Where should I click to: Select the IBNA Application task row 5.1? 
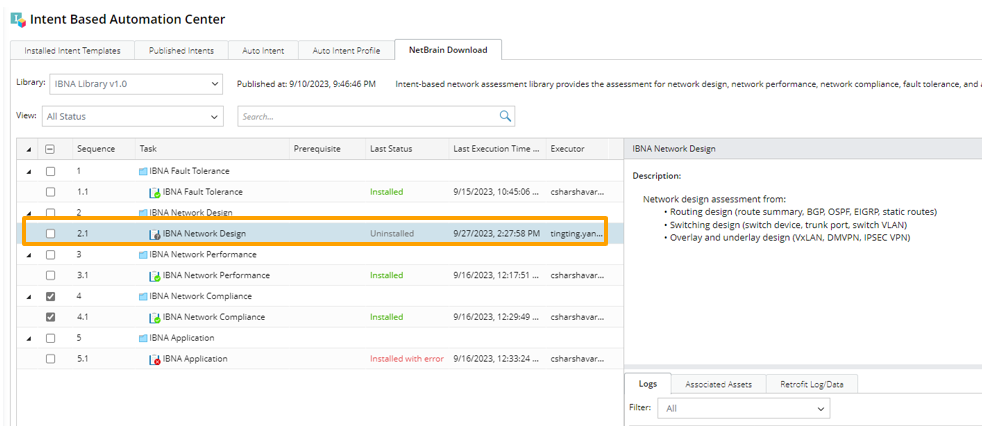point(320,359)
